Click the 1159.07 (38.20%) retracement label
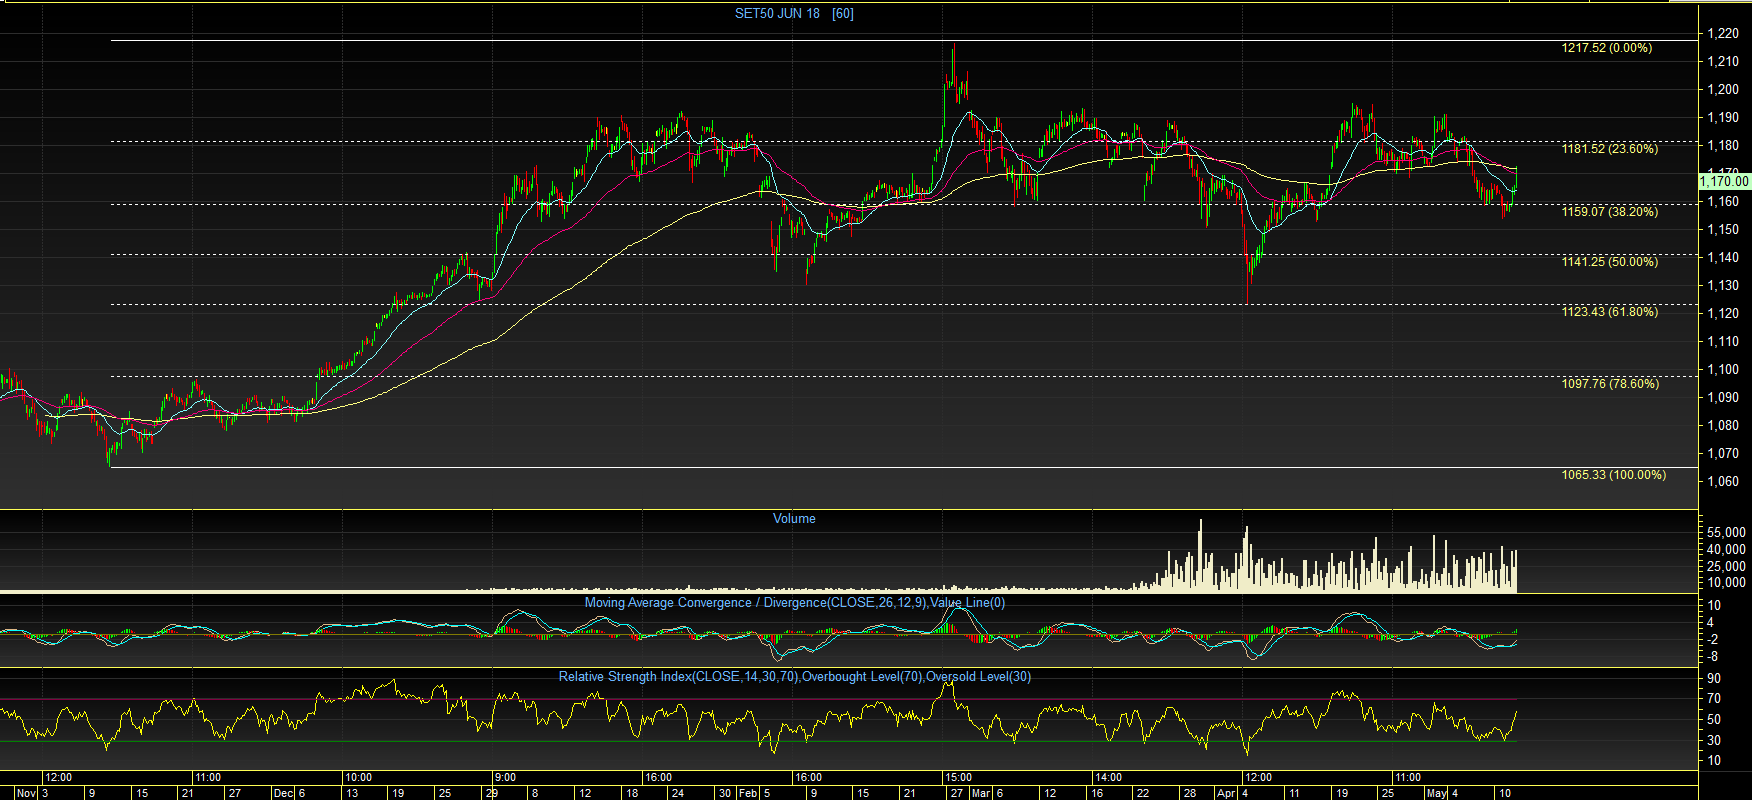The height and width of the screenshot is (800, 1752). pos(1609,212)
